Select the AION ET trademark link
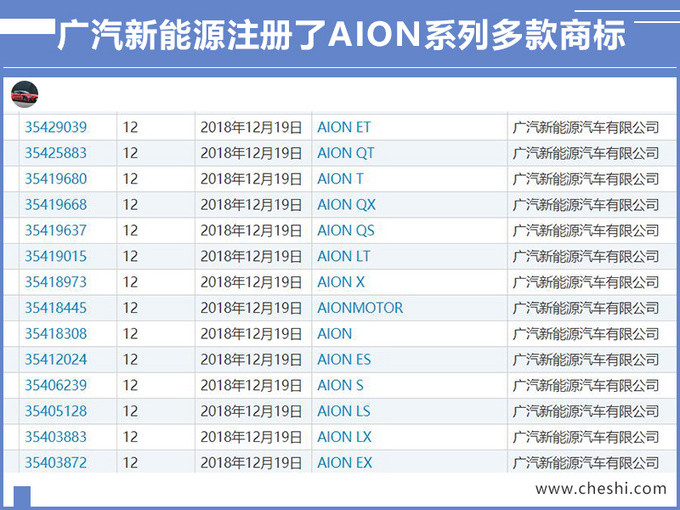The width and height of the screenshot is (680, 510). 344,127
